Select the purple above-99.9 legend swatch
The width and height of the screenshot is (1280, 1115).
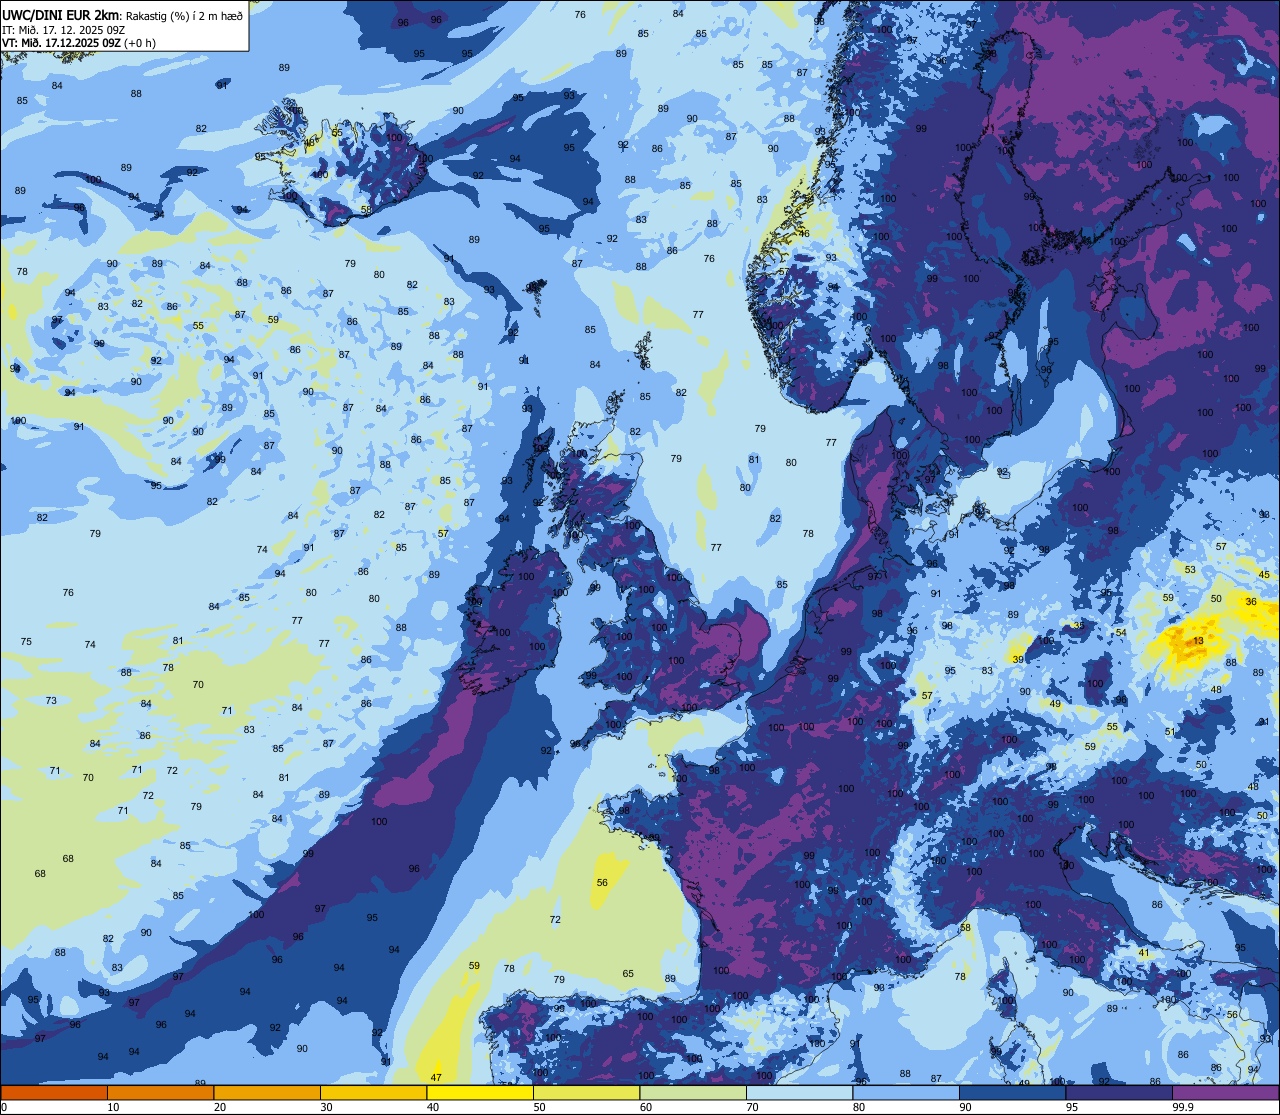[1225, 1092]
